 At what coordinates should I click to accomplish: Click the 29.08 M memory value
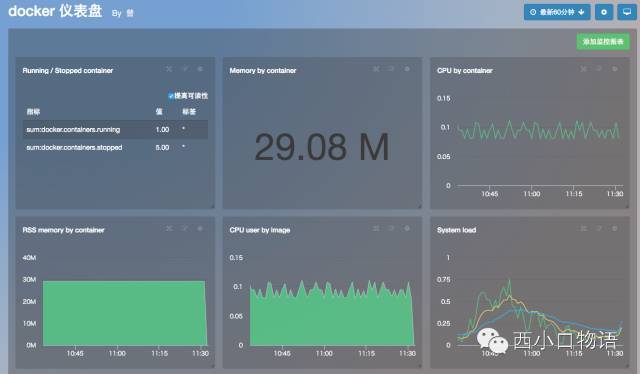tap(322, 147)
